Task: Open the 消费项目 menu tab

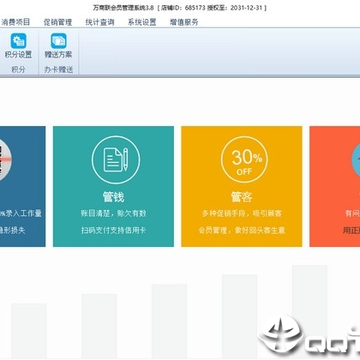Action: pyautogui.click(x=16, y=22)
